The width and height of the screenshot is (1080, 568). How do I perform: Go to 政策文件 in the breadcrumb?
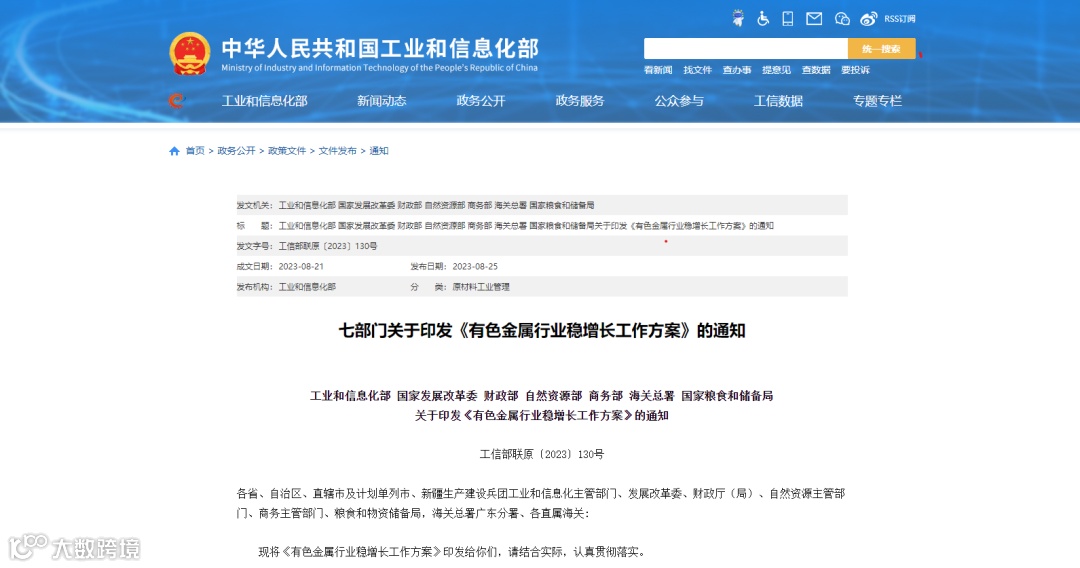pyautogui.click(x=287, y=151)
